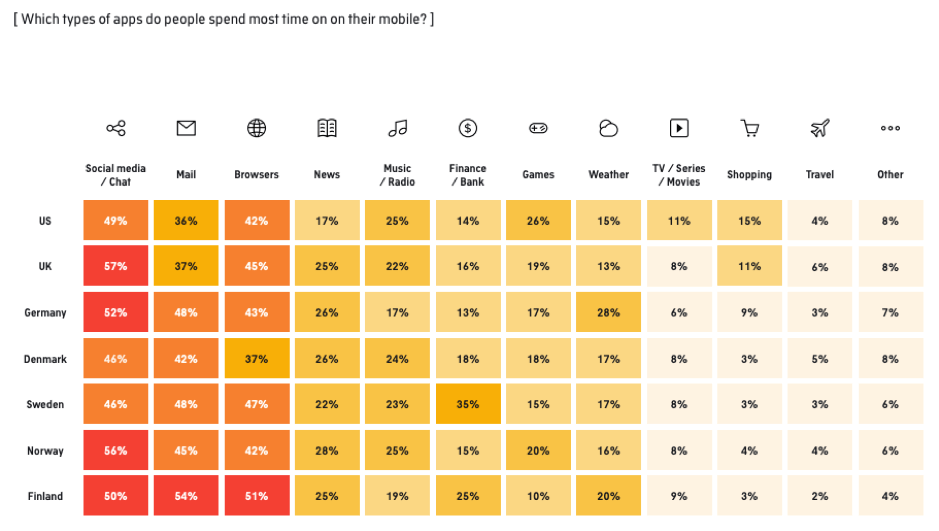
Task: Click the Mail envelope icon
Action: tap(186, 128)
